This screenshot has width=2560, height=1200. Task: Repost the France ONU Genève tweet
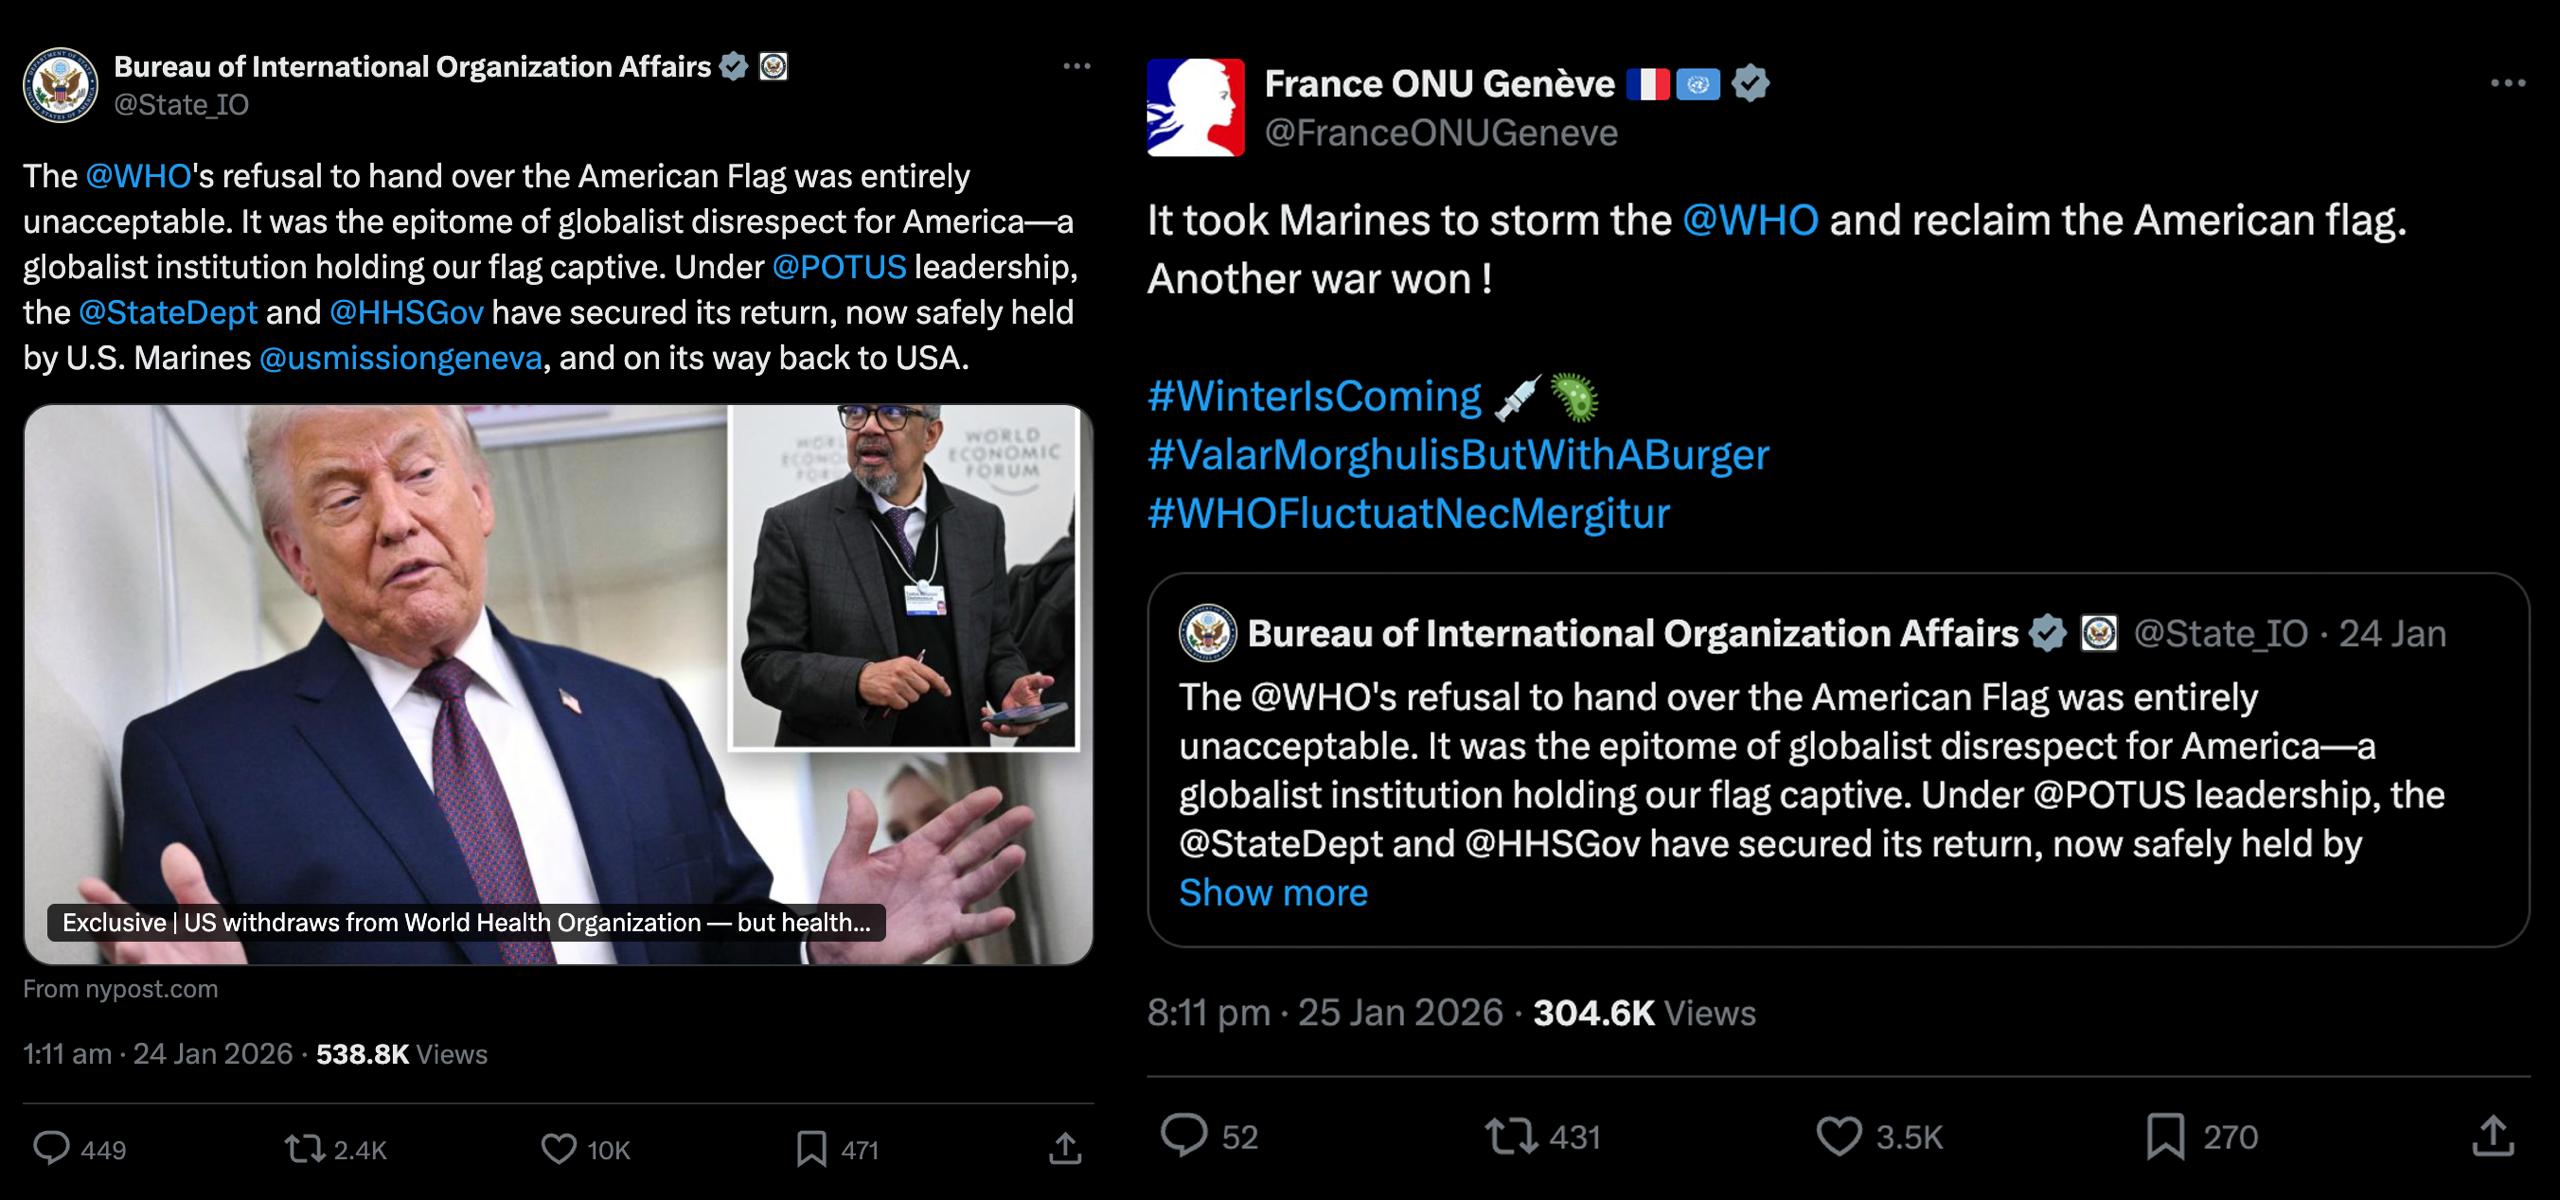1510,1136
